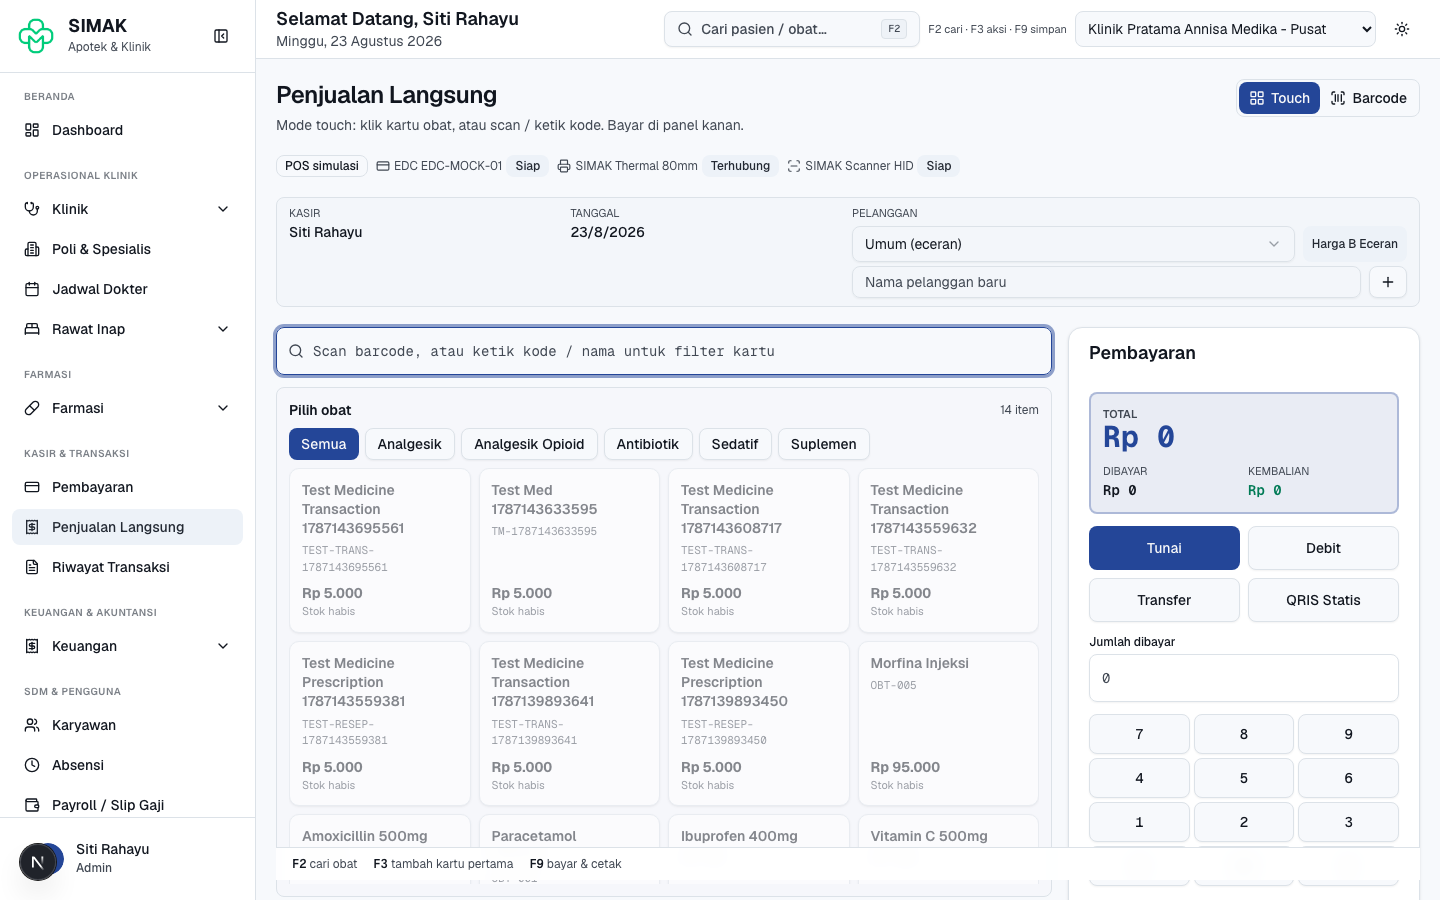Open the clinic branch dropdown

1225,29
